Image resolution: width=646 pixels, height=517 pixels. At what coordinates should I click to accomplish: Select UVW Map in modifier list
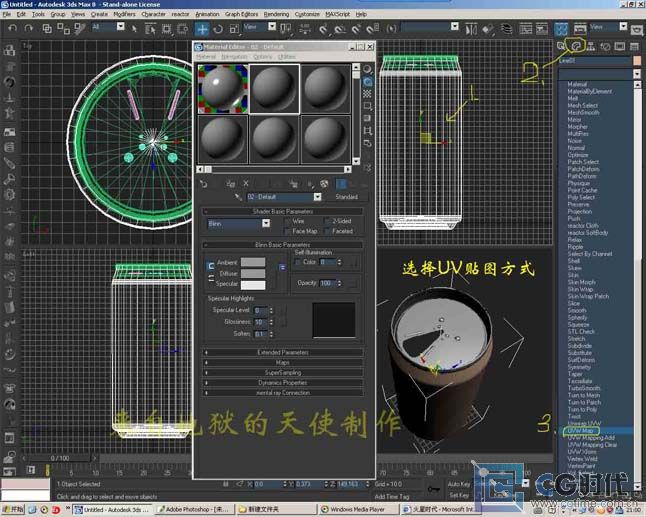580,430
